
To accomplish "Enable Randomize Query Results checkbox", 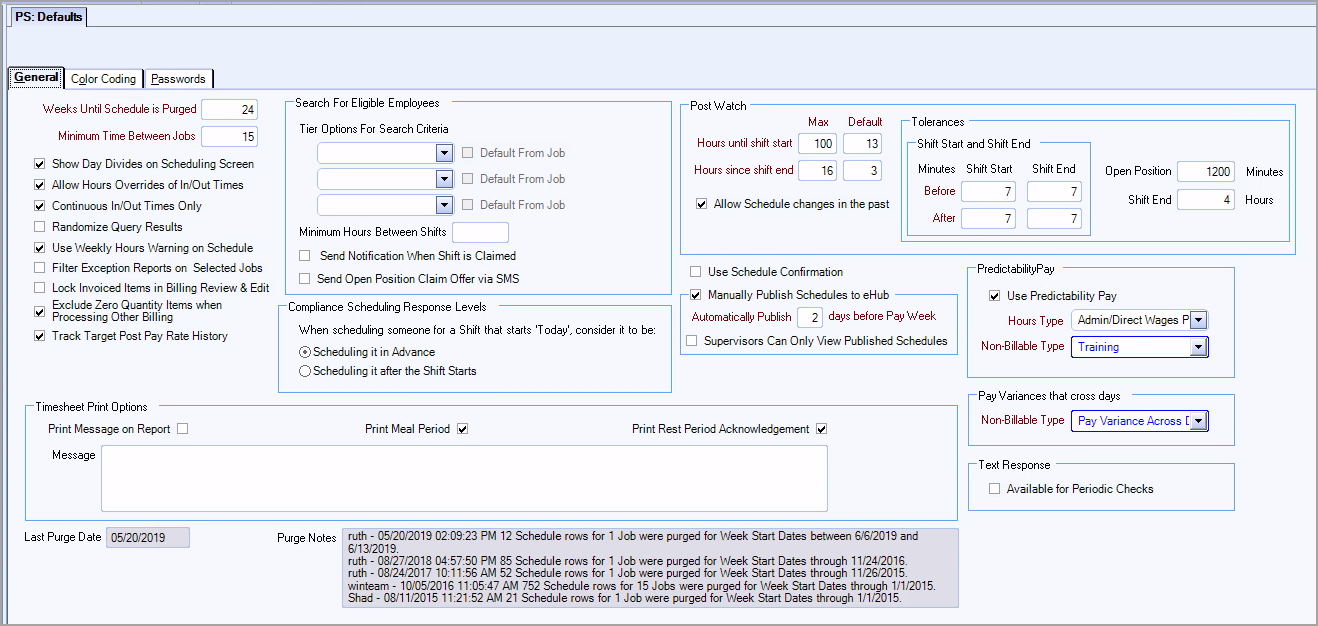I will 39,227.
